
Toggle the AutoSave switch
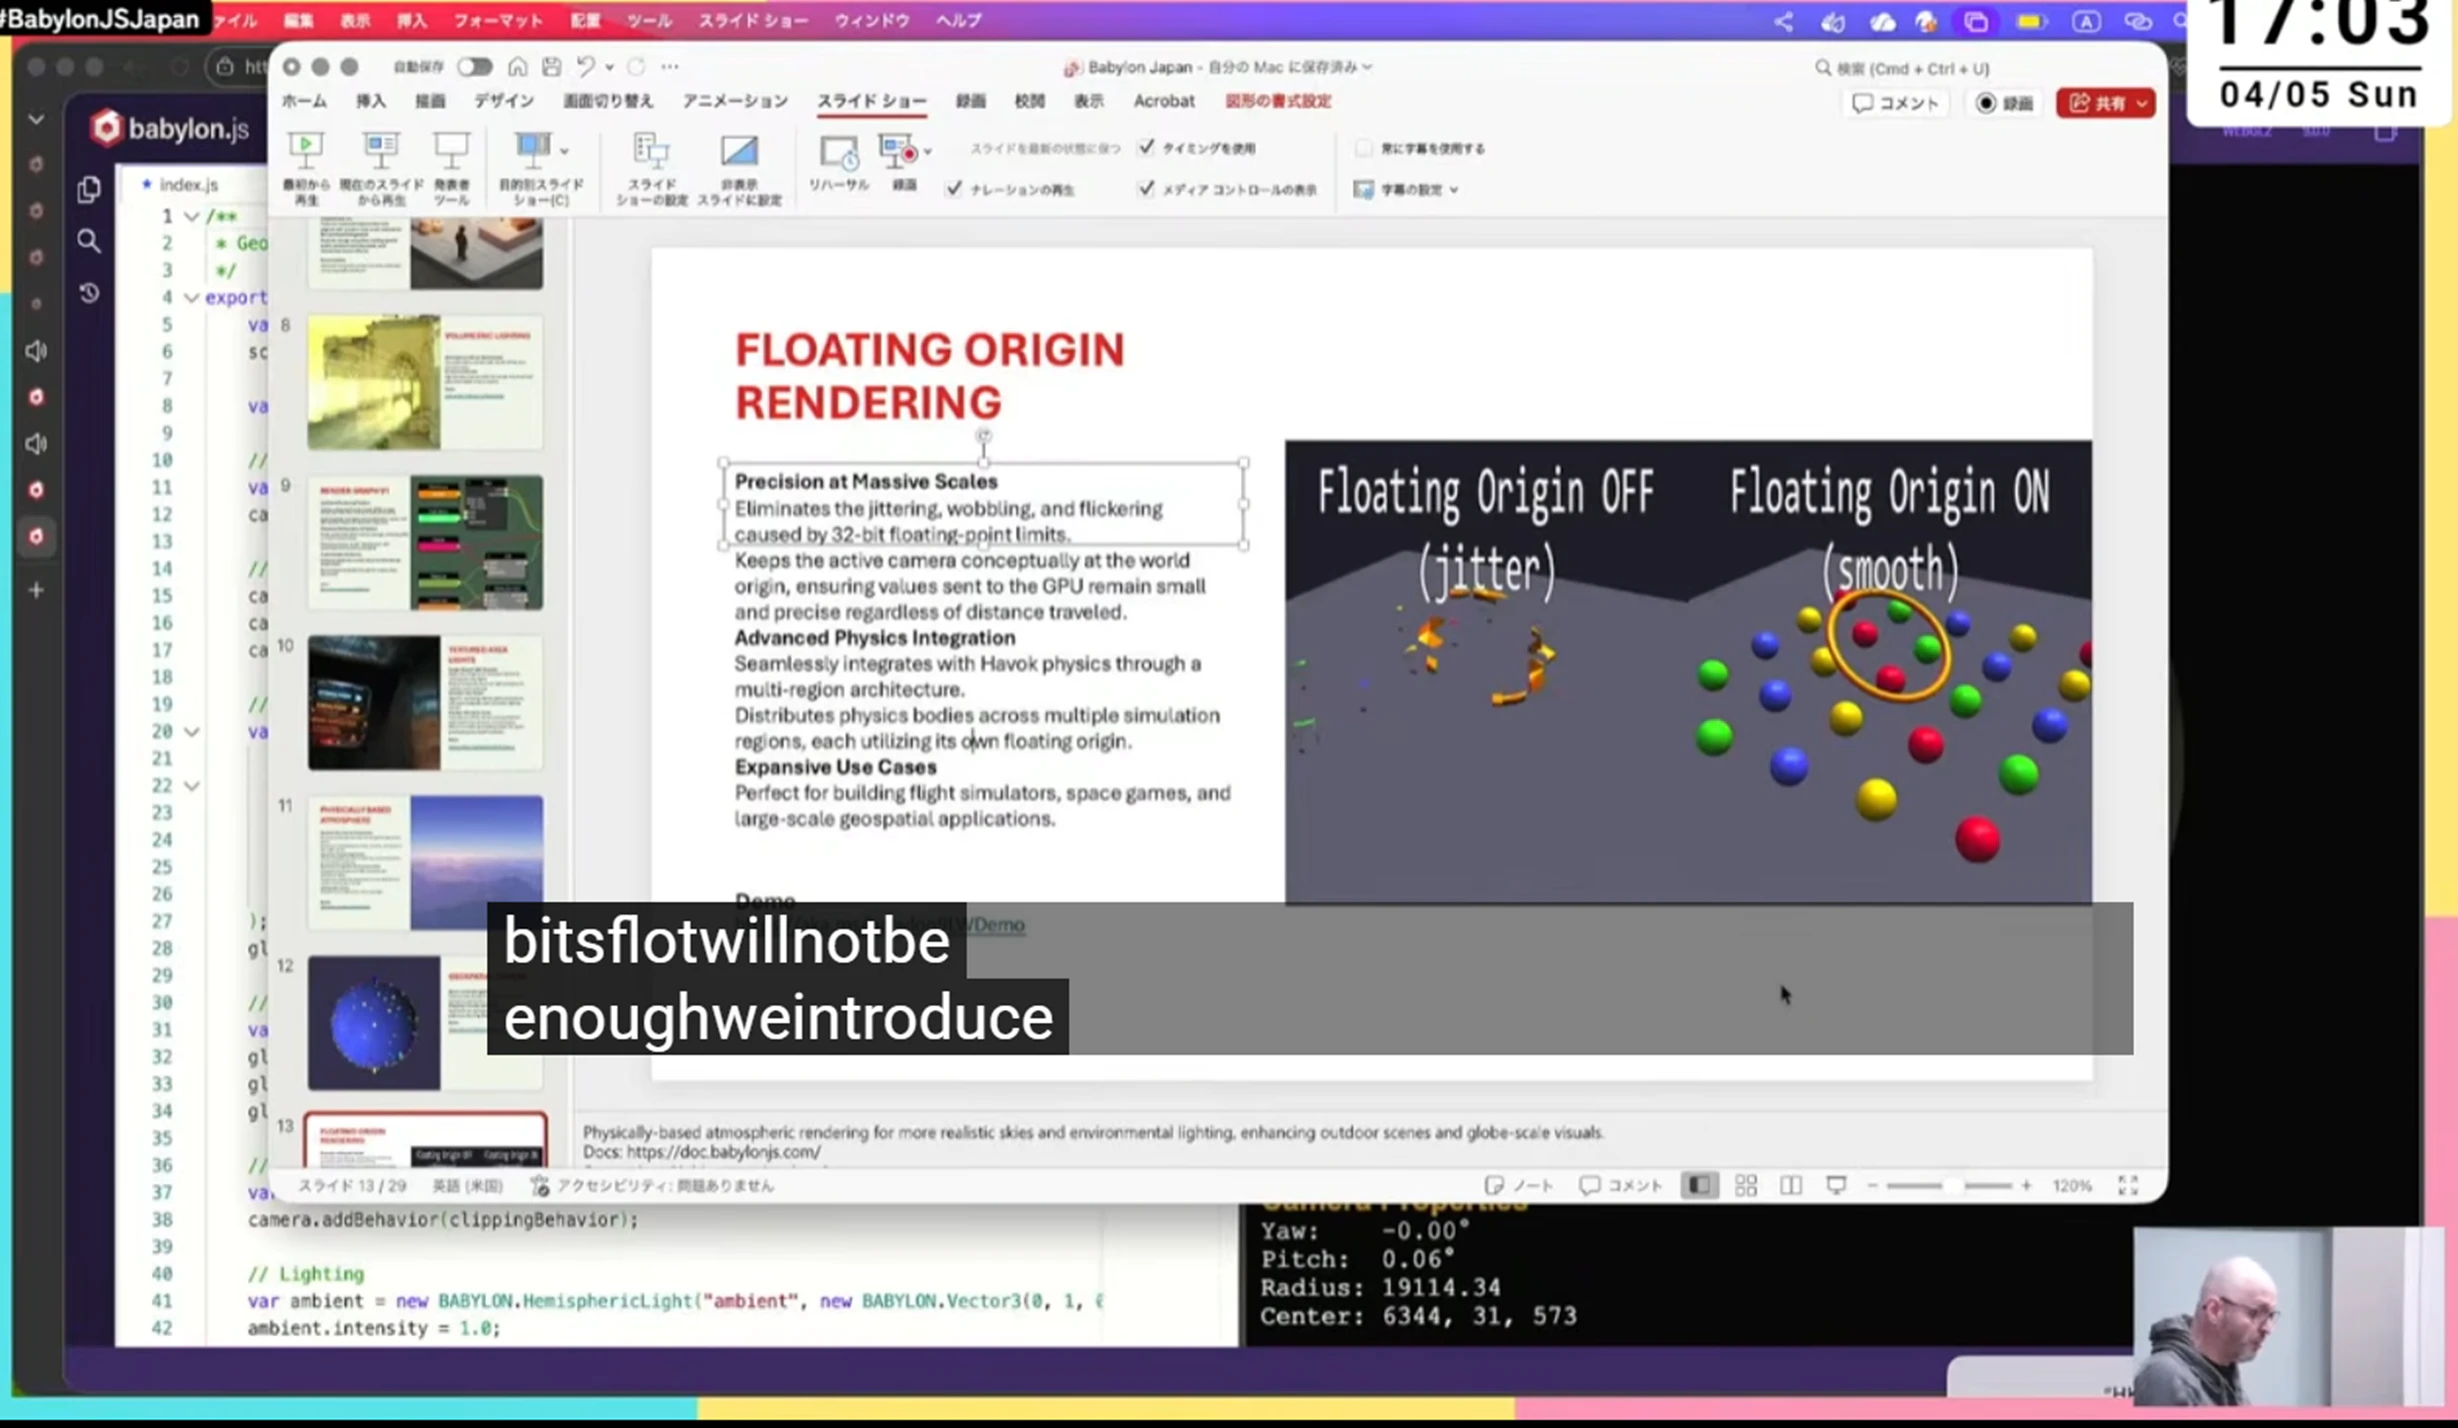(x=474, y=67)
